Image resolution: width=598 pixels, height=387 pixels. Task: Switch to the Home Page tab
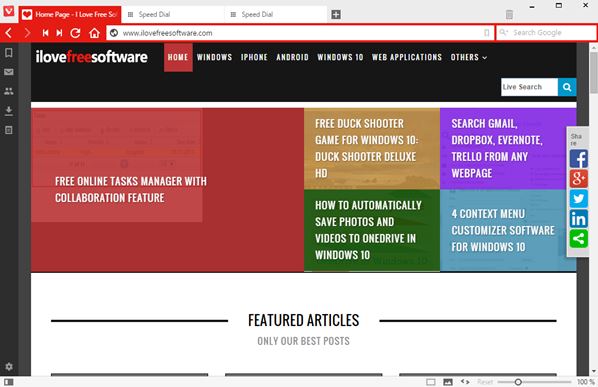[70, 14]
